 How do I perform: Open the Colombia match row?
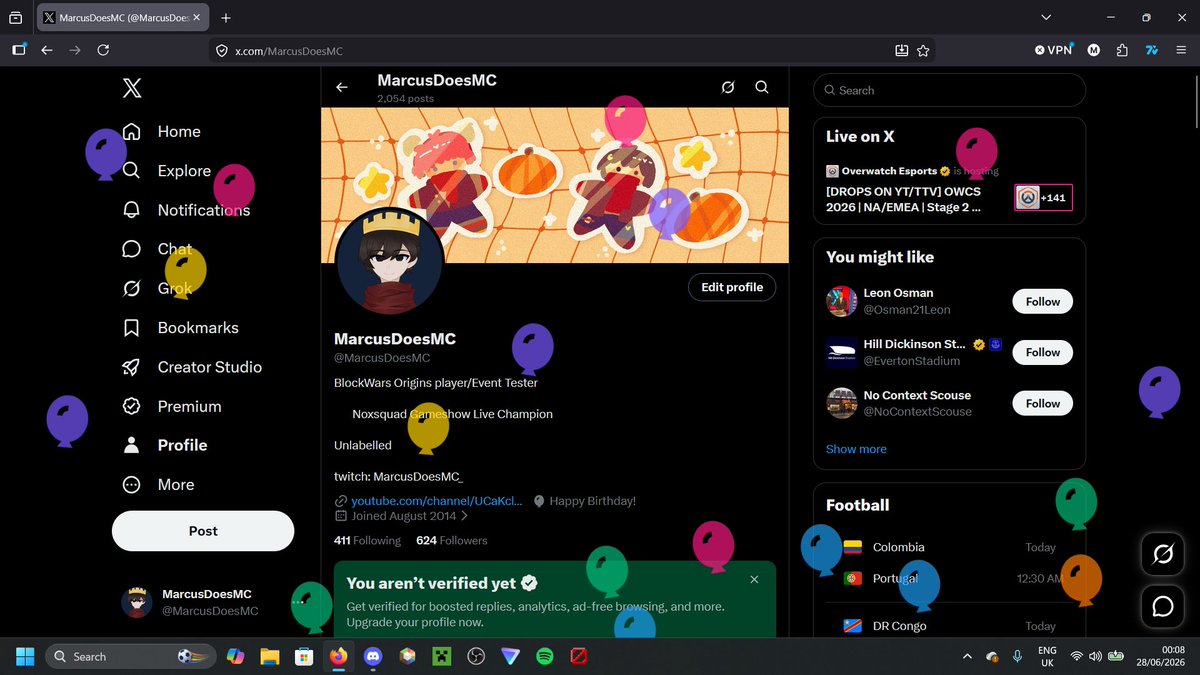click(x=950, y=547)
